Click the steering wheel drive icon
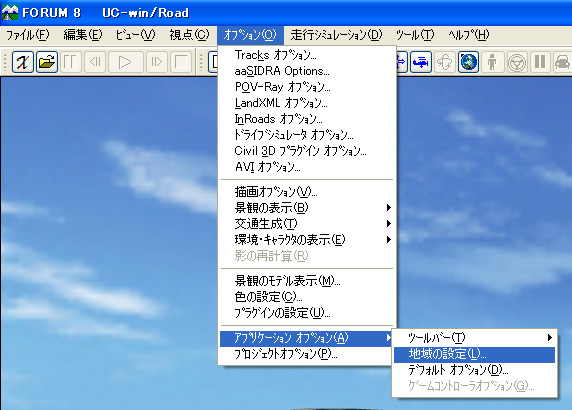Viewport: 572px width, 410px height. (x=517, y=62)
